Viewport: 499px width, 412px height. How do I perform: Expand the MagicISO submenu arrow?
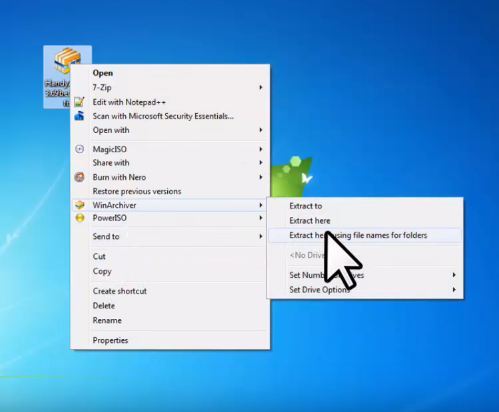[x=261, y=149]
